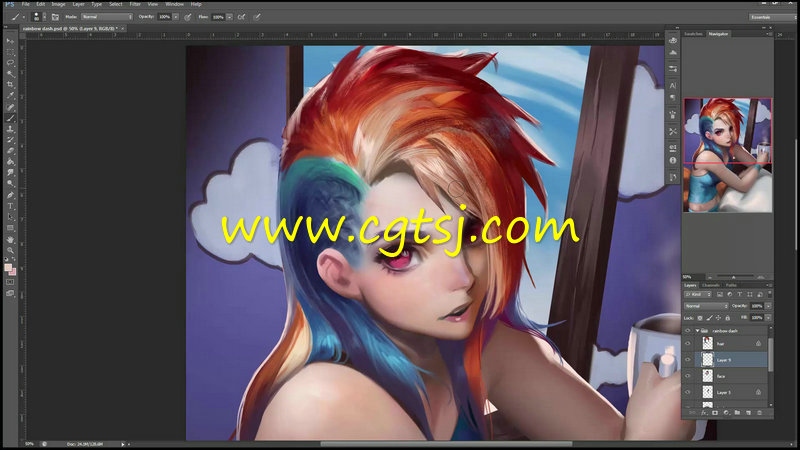Select the Magic Wand tool

pyautogui.click(x=10, y=74)
